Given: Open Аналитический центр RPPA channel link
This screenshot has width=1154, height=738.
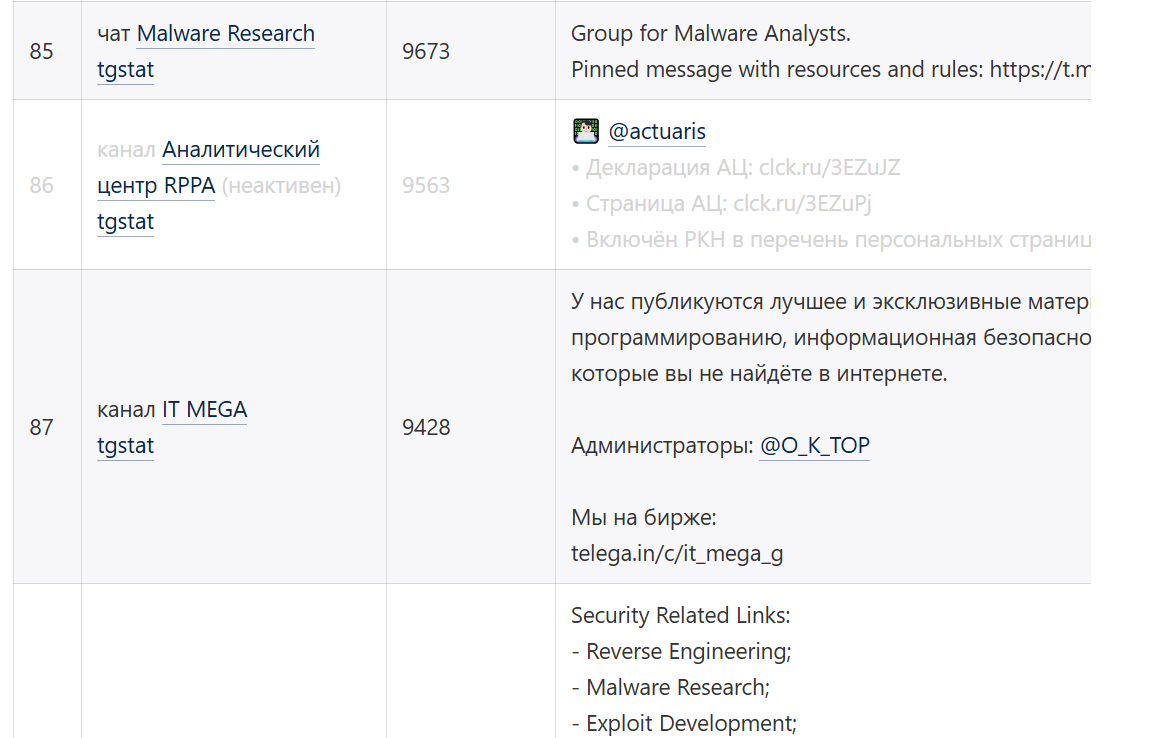Looking at the screenshot, I should 240,150.
